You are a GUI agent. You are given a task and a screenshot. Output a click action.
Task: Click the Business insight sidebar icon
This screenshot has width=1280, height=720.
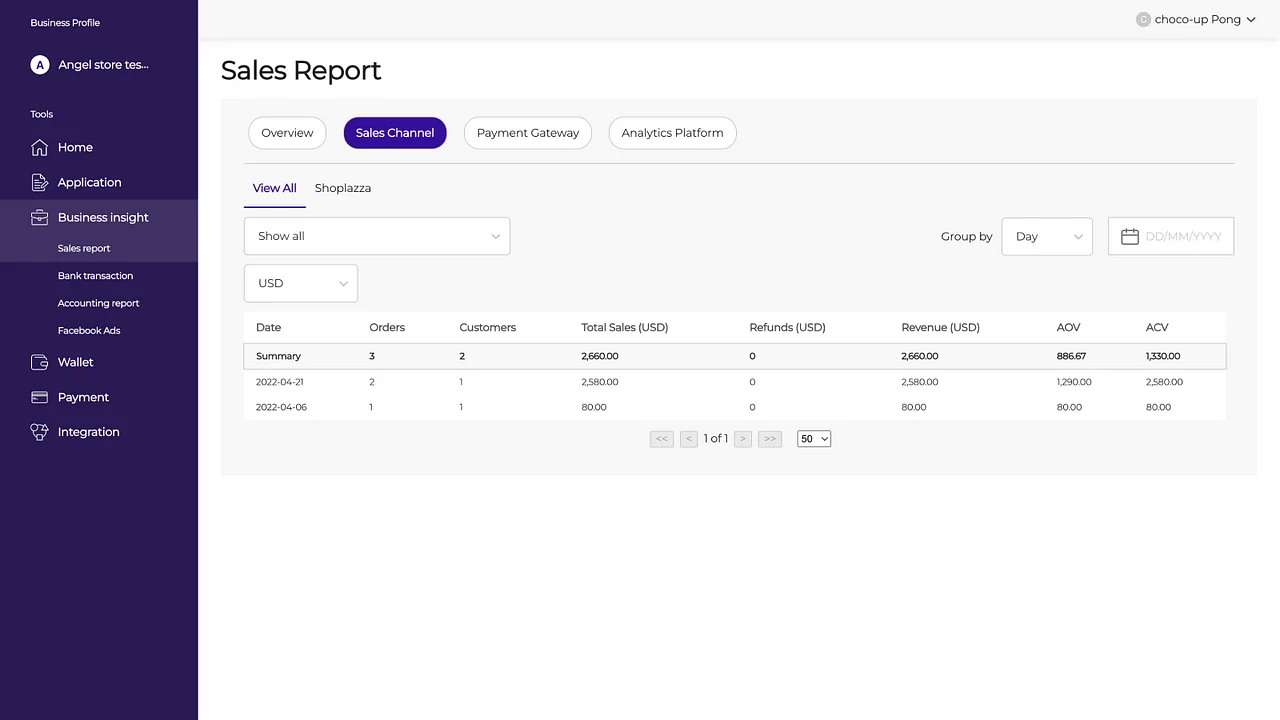40,217
